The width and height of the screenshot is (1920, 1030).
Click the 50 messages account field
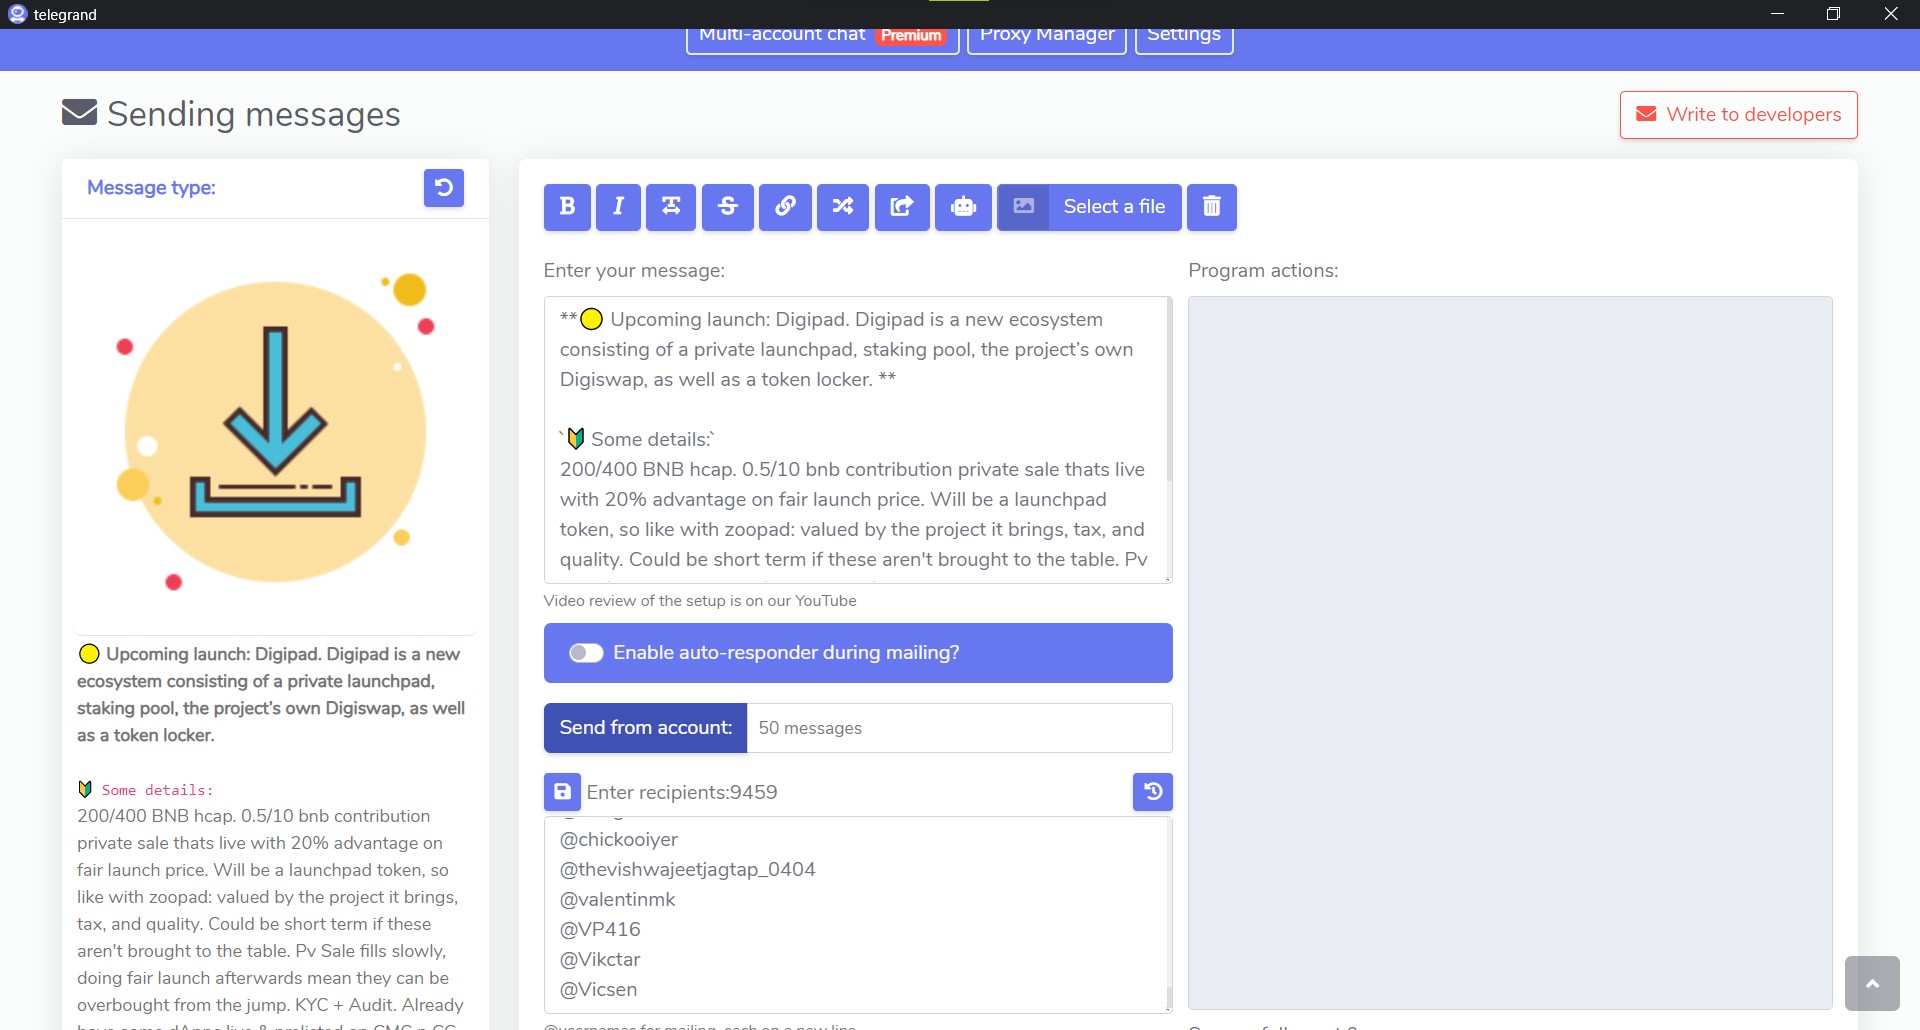[x=959, y=728]
